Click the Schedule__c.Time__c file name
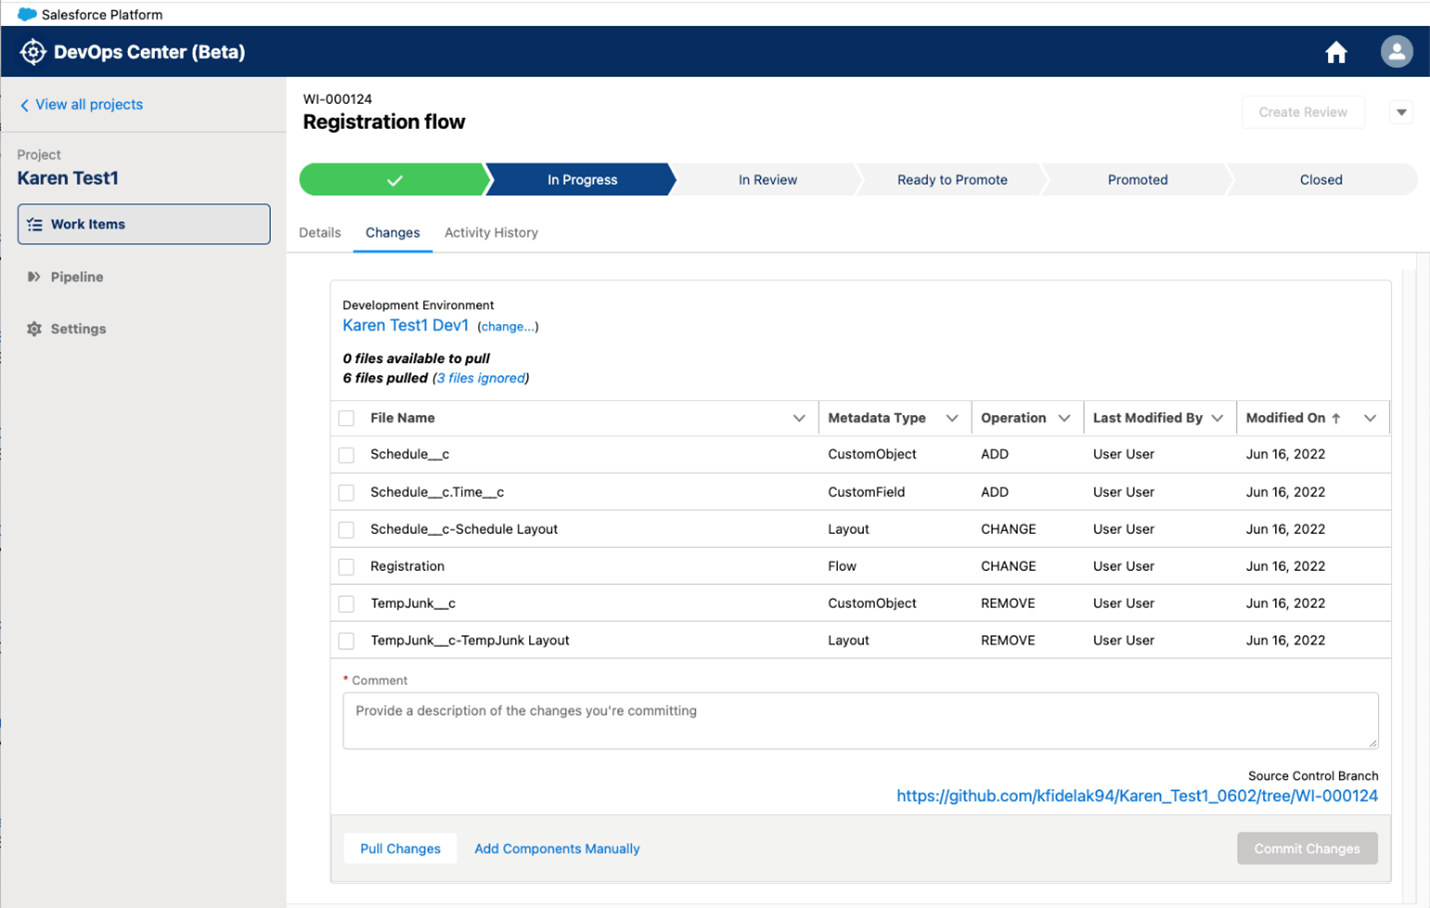The height and width of the screenshot is (908, 1430). [437, 492]
